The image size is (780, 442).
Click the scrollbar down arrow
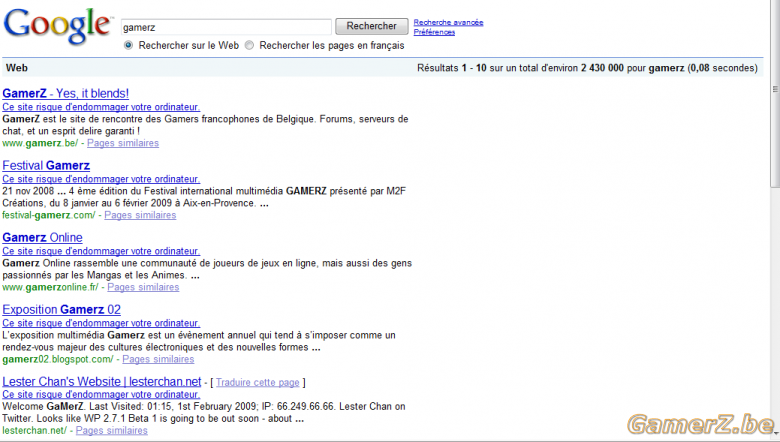coord(776,434)
